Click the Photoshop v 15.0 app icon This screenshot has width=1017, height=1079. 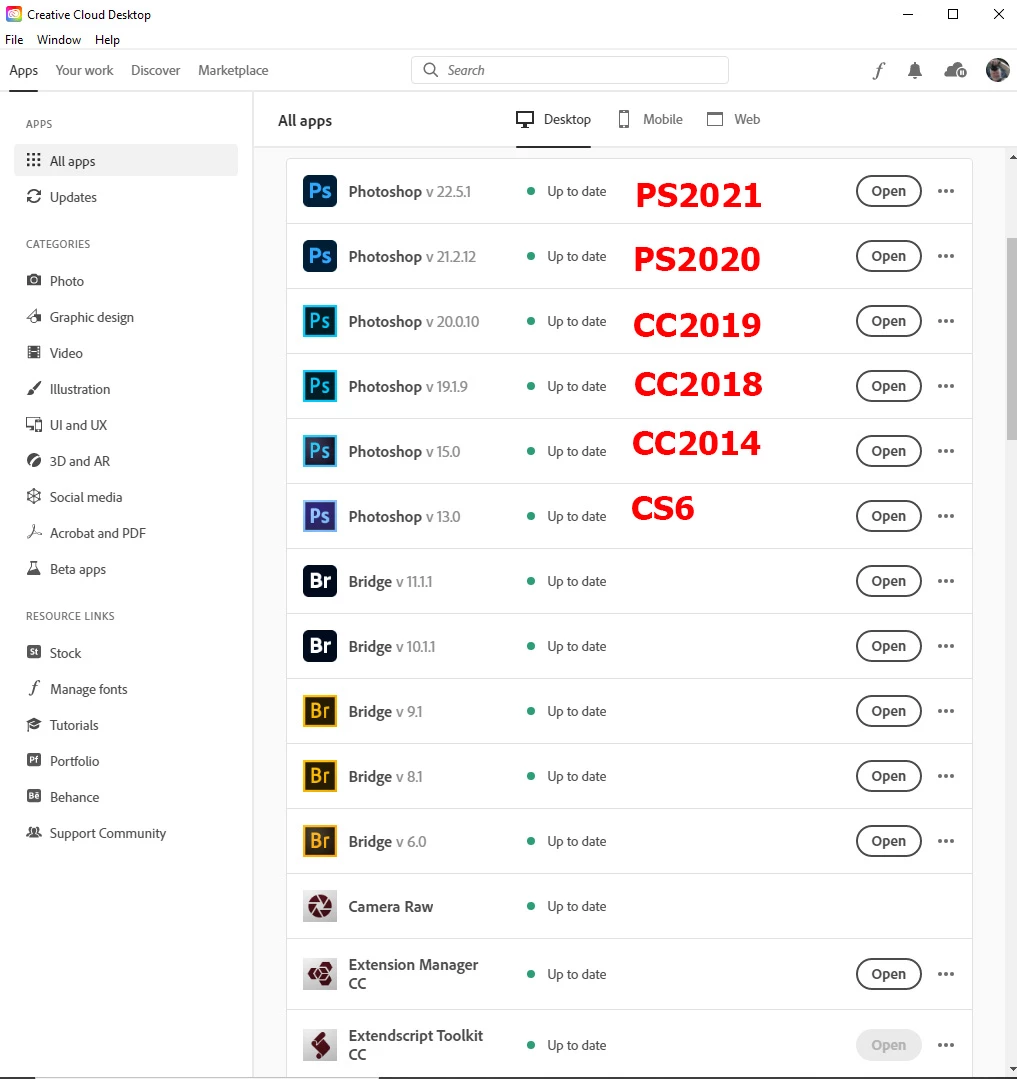click(x=320, y=451)
